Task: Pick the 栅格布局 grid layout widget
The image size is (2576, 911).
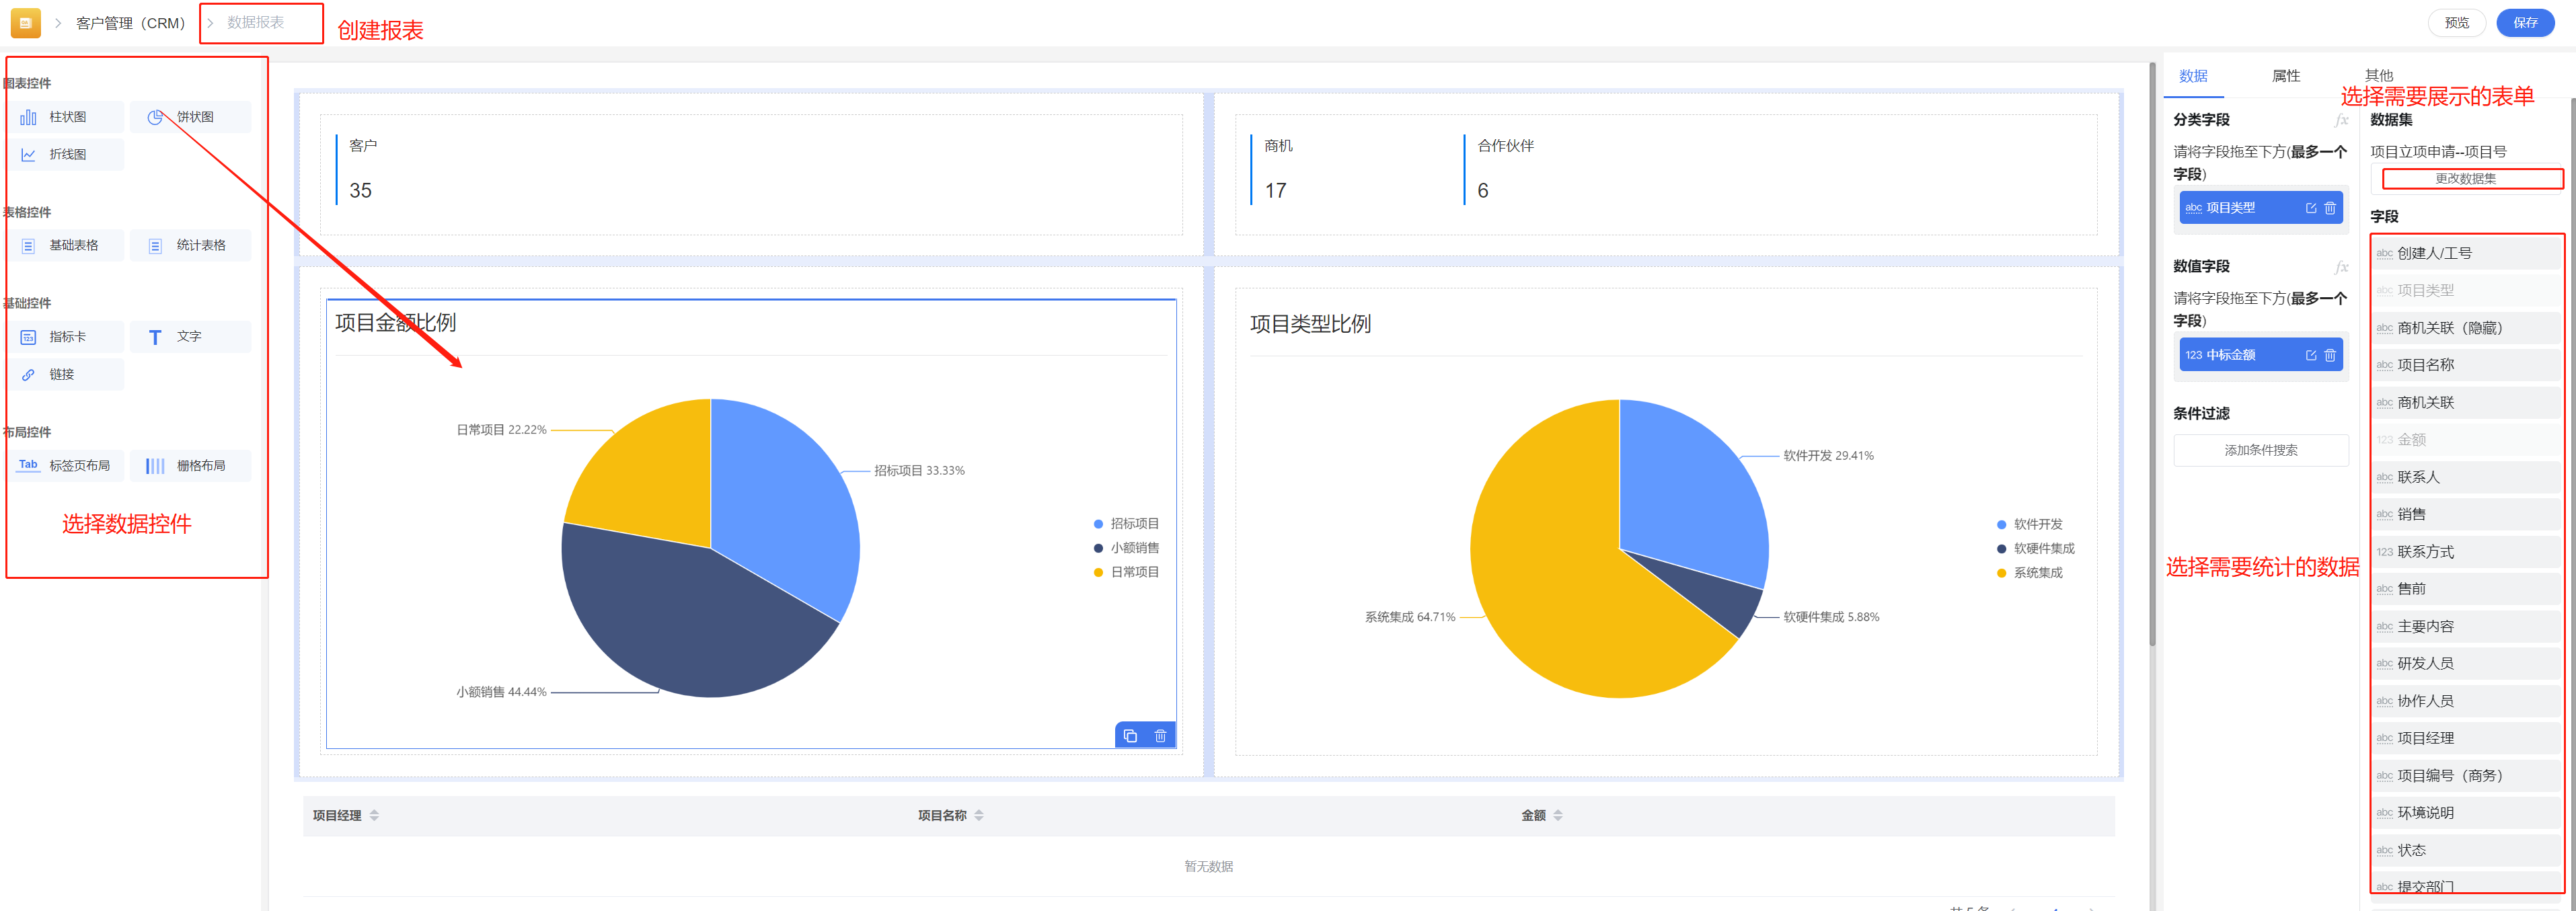Action: coord(191,466)
